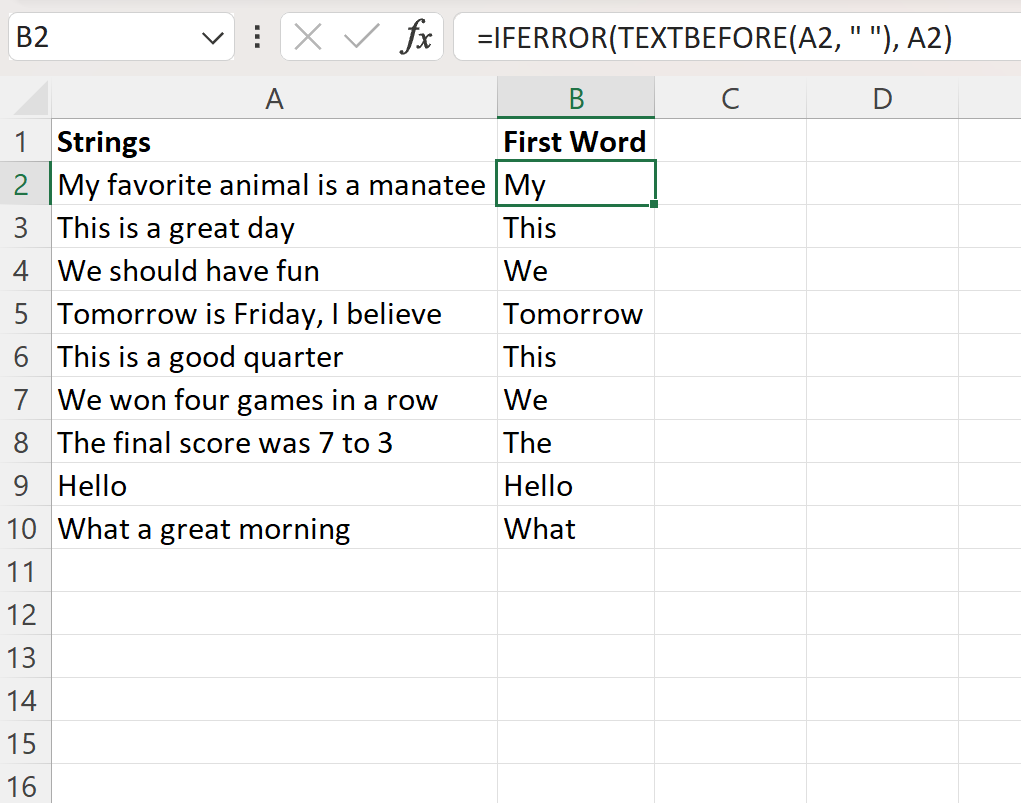Click the Insert Function fx icon
This screenshot has height=803, width=1021.
click(x=414, y=37)
